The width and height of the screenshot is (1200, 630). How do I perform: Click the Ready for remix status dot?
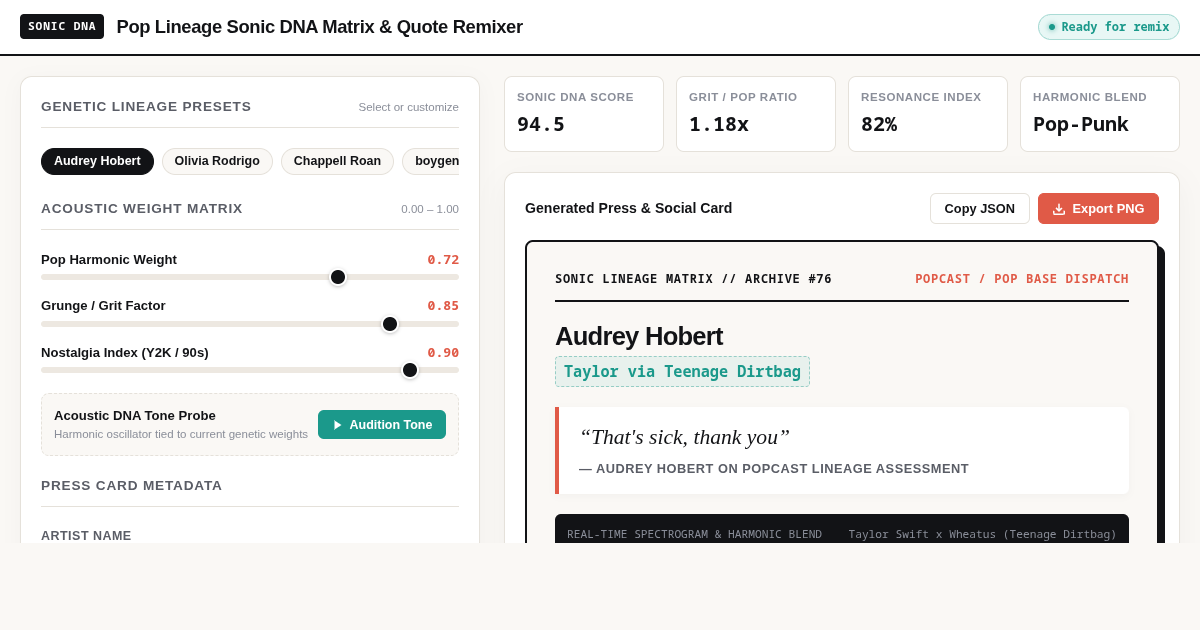pyautogui.click(x=1052, y=27)
